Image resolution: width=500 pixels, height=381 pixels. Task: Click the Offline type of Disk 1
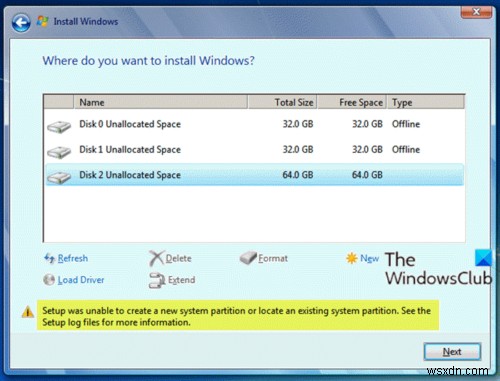click(x=406, y=149)
